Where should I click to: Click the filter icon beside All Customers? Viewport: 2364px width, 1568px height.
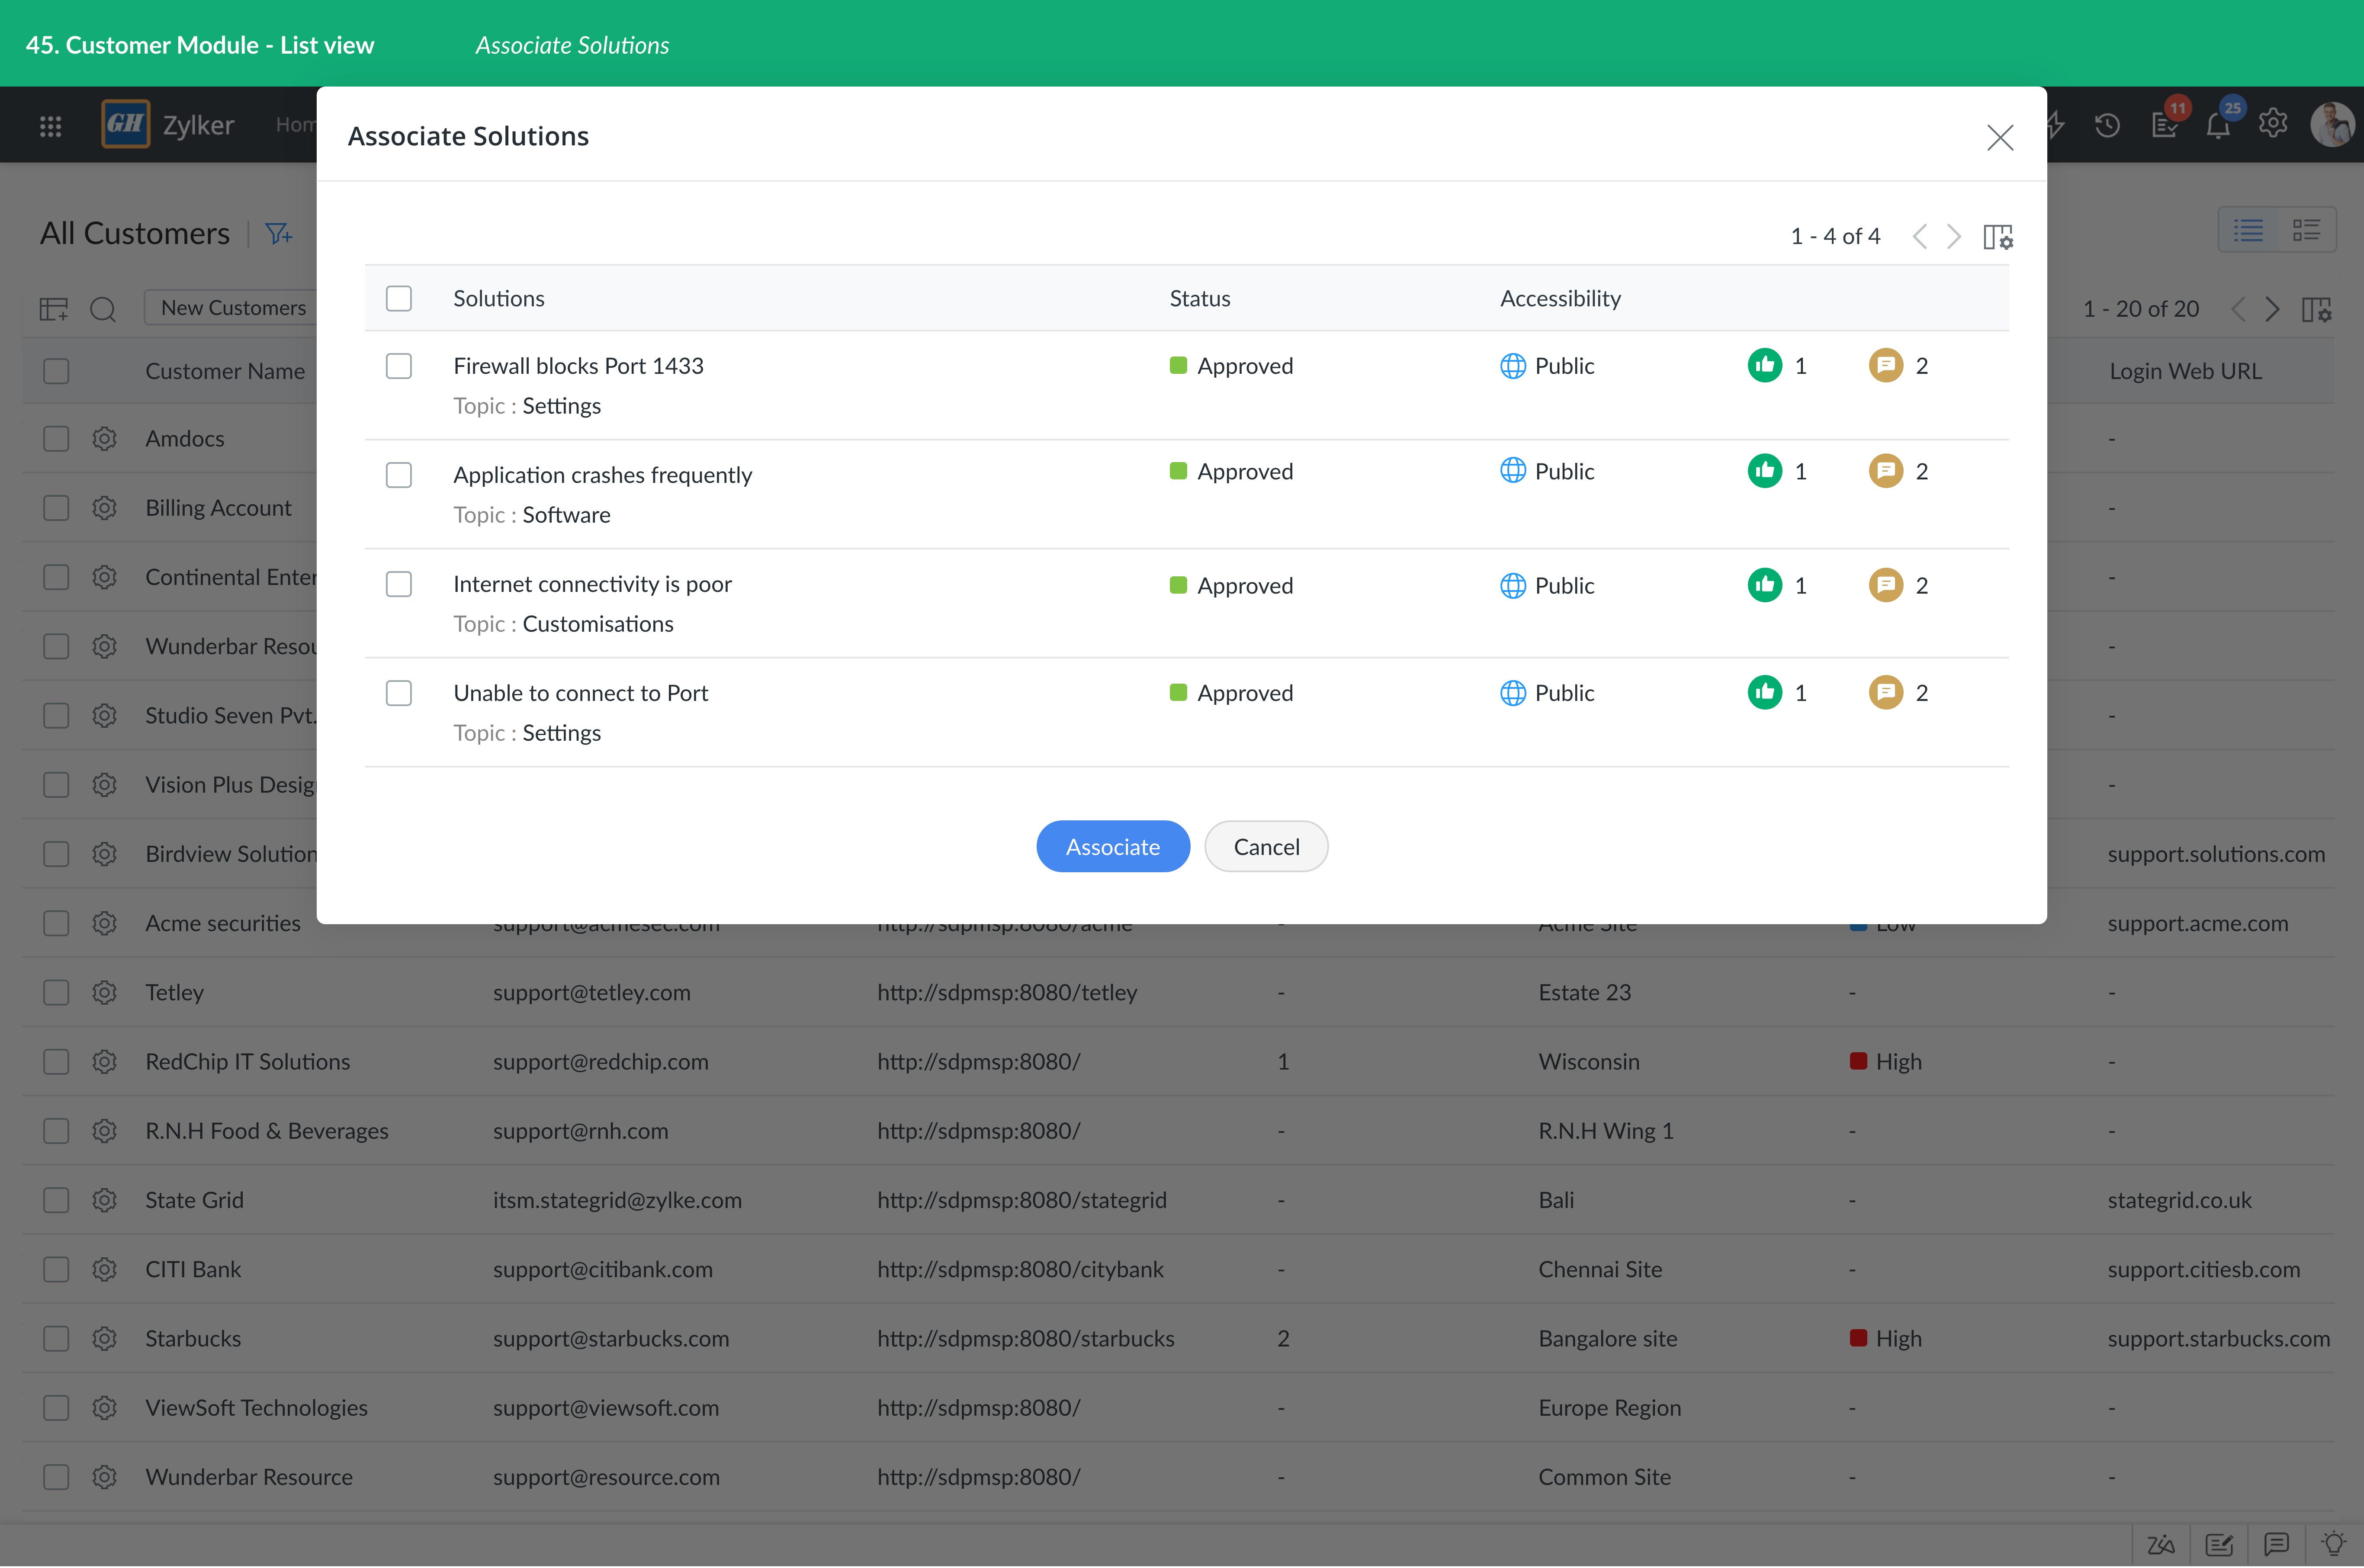[279, 234]
